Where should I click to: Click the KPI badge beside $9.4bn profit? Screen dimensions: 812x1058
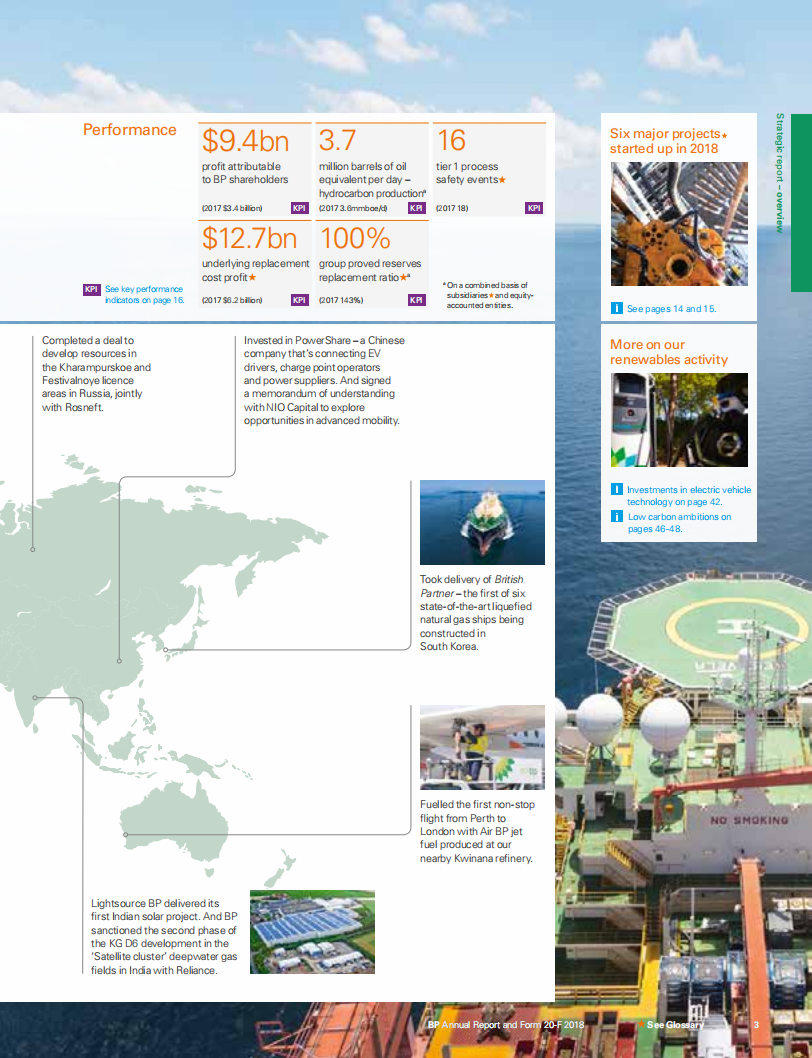[298, 208]
